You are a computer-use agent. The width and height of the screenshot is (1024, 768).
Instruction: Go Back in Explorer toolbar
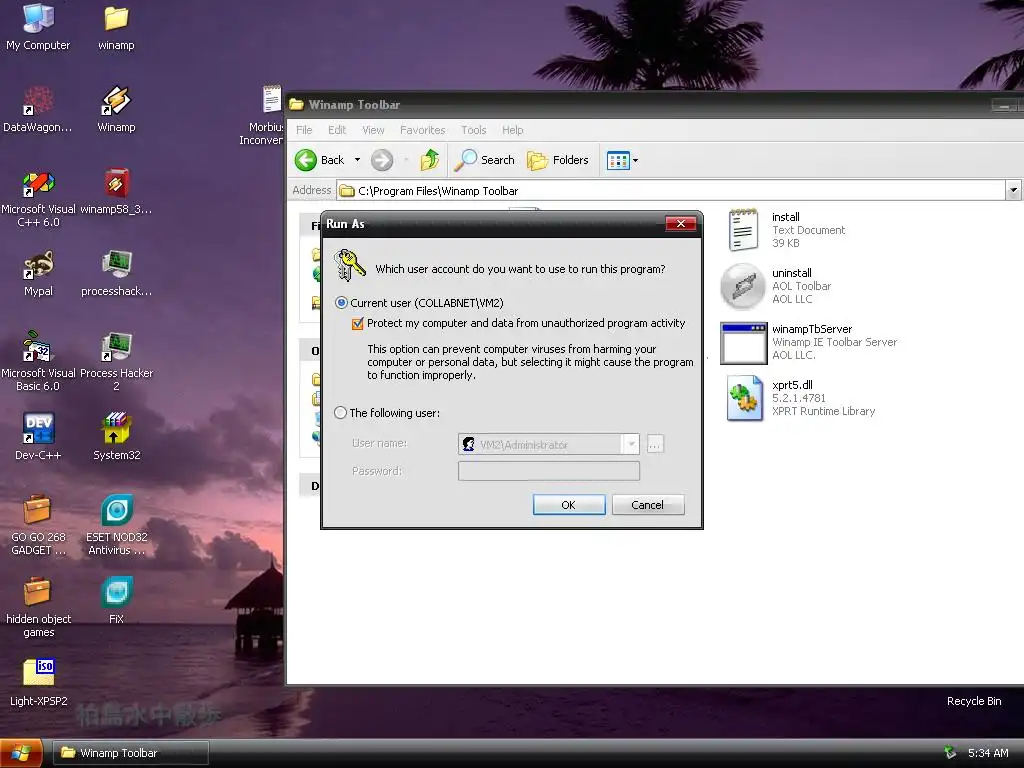(x=320, y=160)
